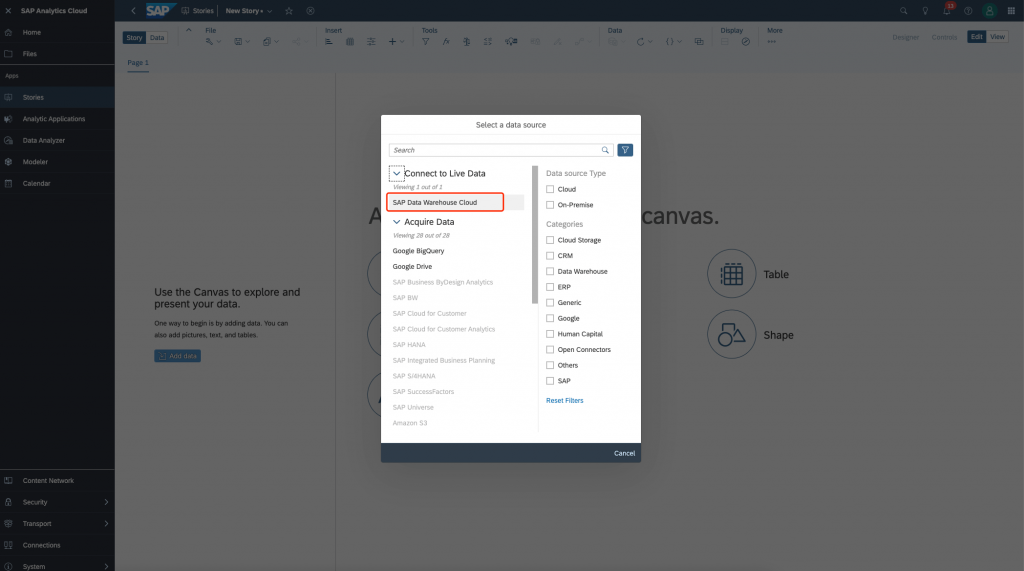
Task: Open the help question mark icon
Action: (x=968, y=10)
